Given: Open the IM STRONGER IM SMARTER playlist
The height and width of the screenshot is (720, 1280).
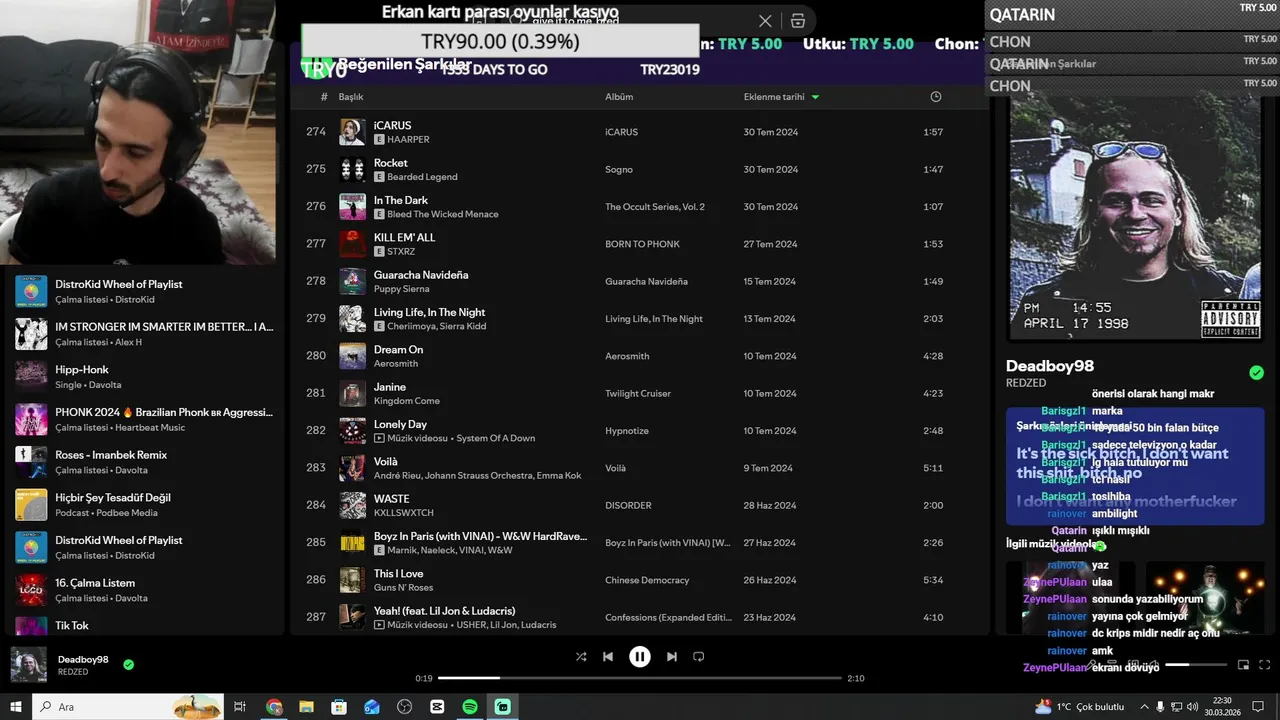Looking at the screenshot, I should 145,334.
